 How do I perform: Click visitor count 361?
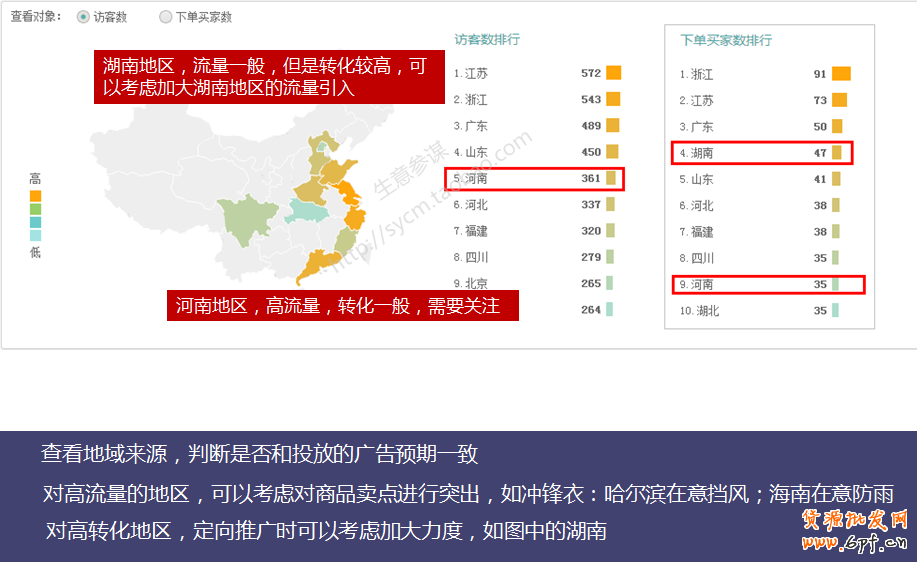coord(591,178)
